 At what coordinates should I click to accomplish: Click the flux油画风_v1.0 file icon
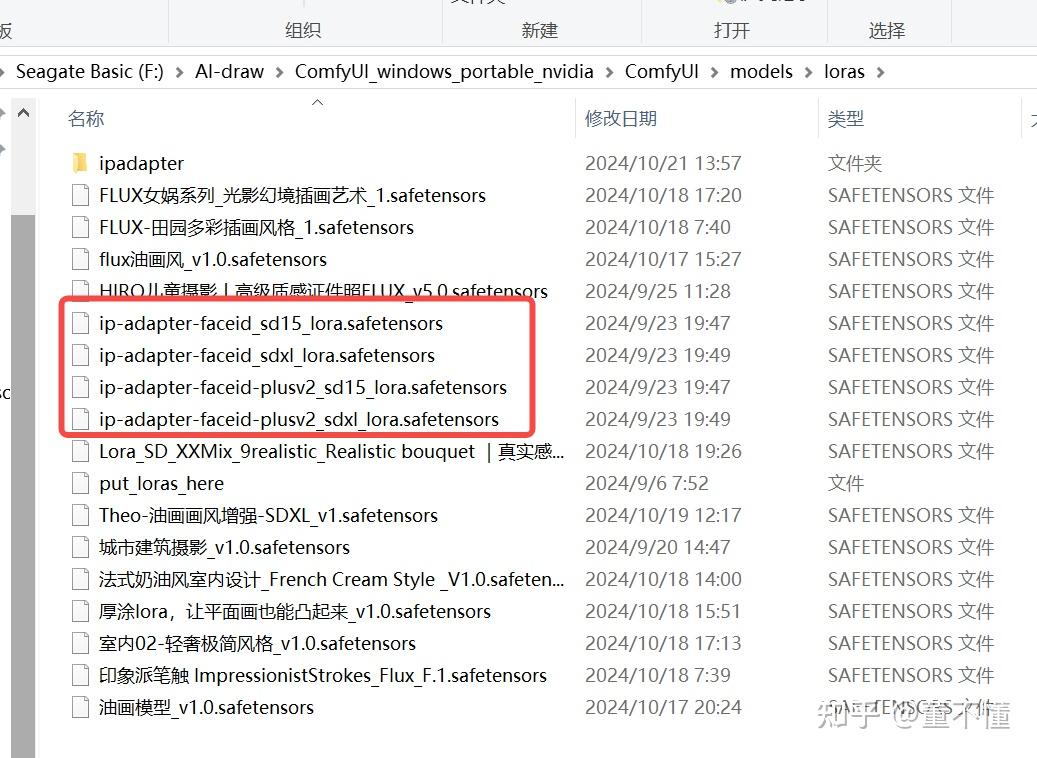click(x=80, y=258)
